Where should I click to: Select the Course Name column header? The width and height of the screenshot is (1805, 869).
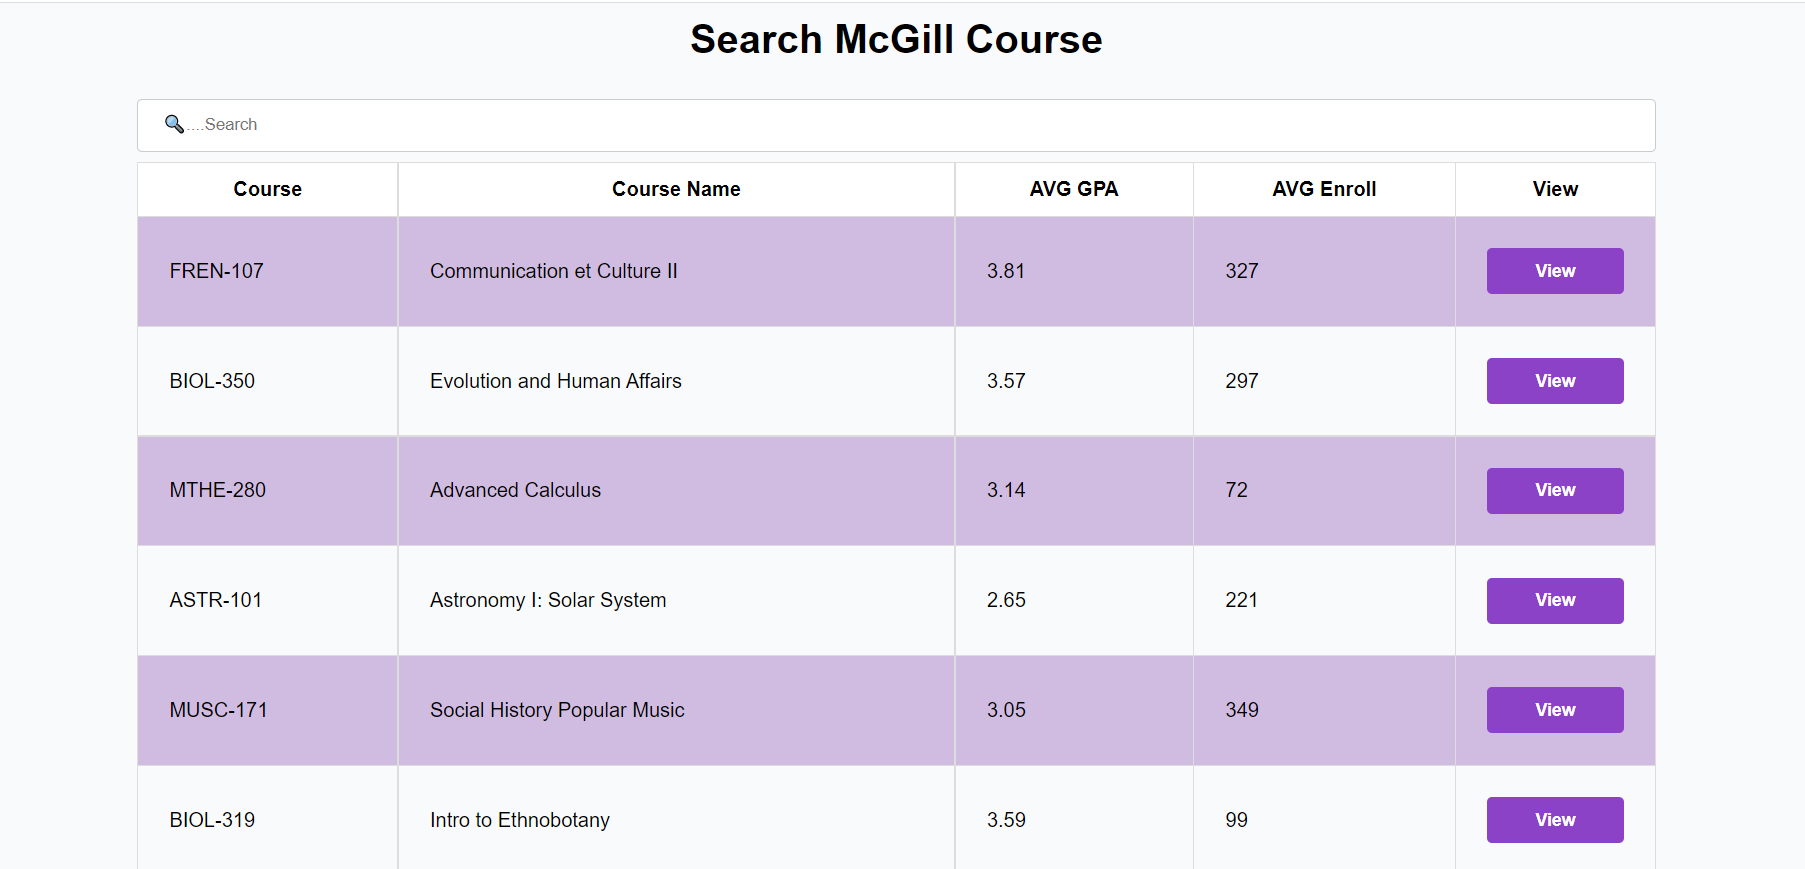click(x=676, y=189)
